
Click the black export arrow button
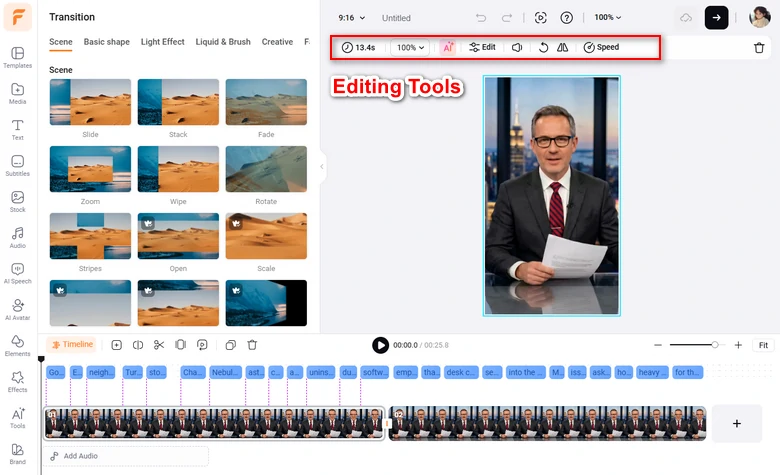[716, 18]
